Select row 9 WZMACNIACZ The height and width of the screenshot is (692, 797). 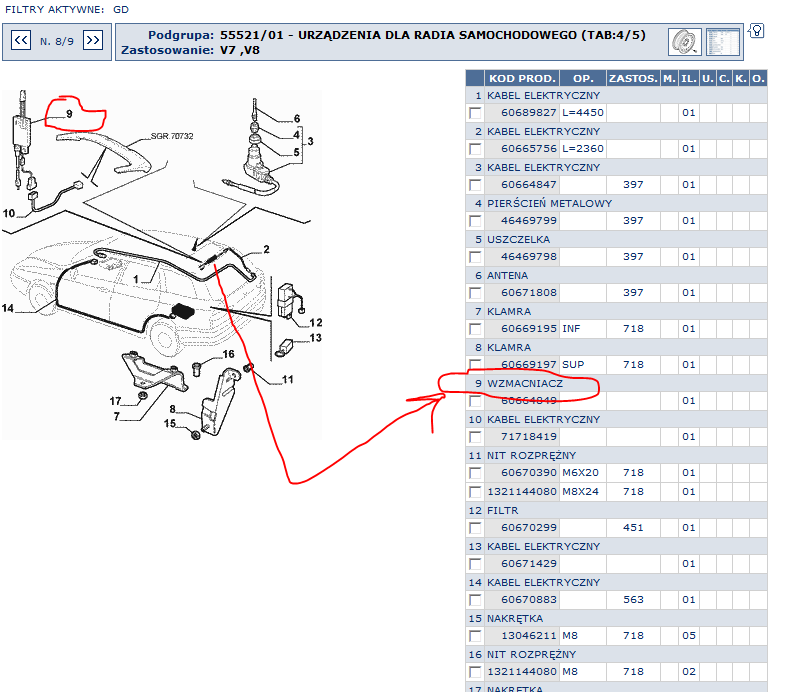[x=616, y=383]
